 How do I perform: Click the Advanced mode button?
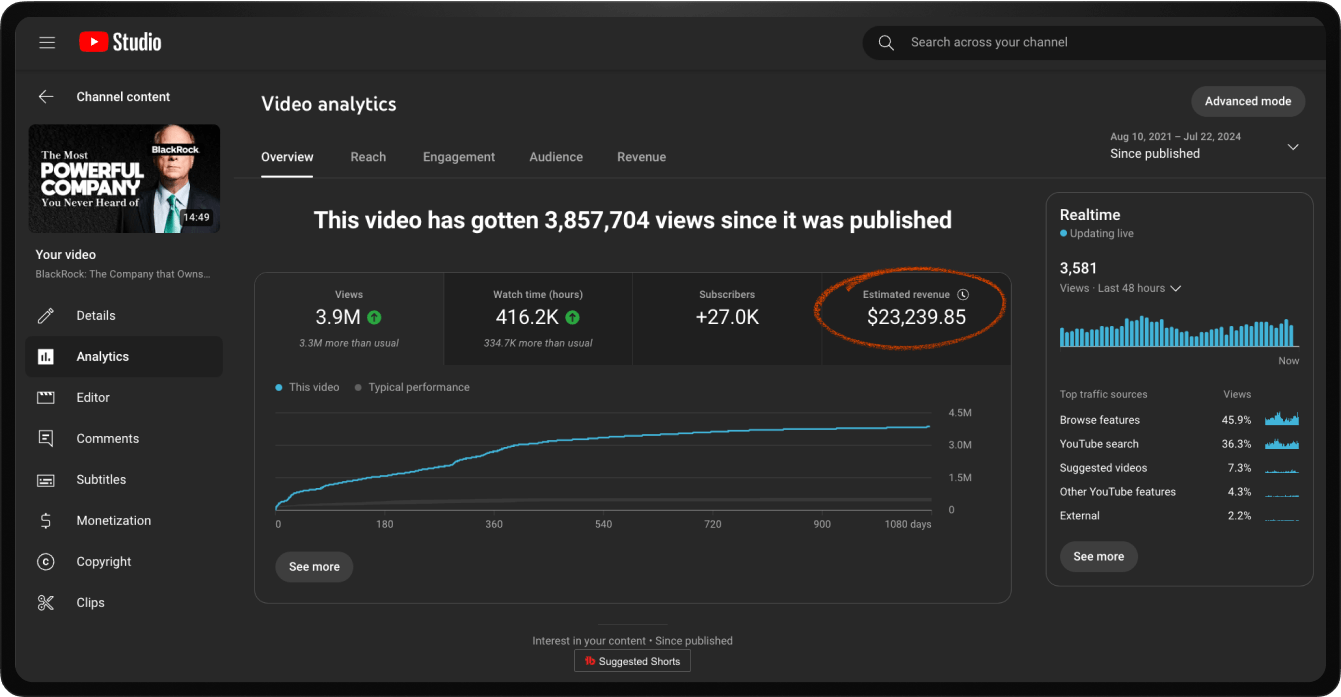click(1248, 101)
